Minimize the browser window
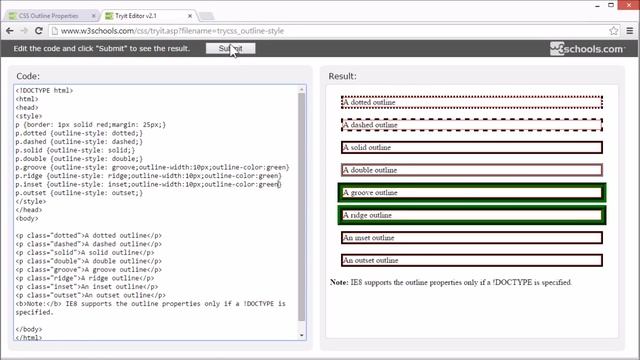The height and width of the screenshot is (360, 640). (598, 5)
